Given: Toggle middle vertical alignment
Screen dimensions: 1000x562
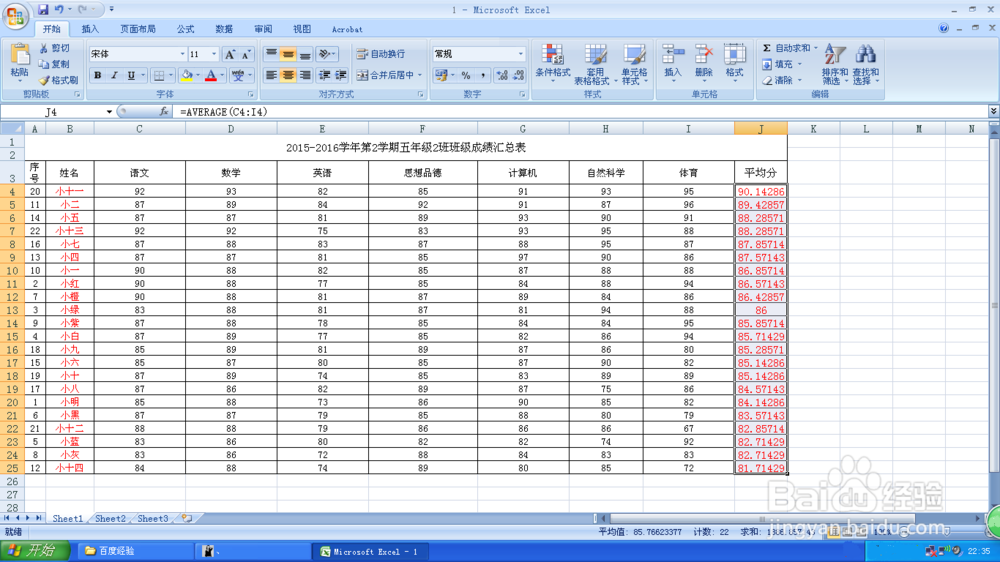Looking at the screenshot, I should 288,54.
